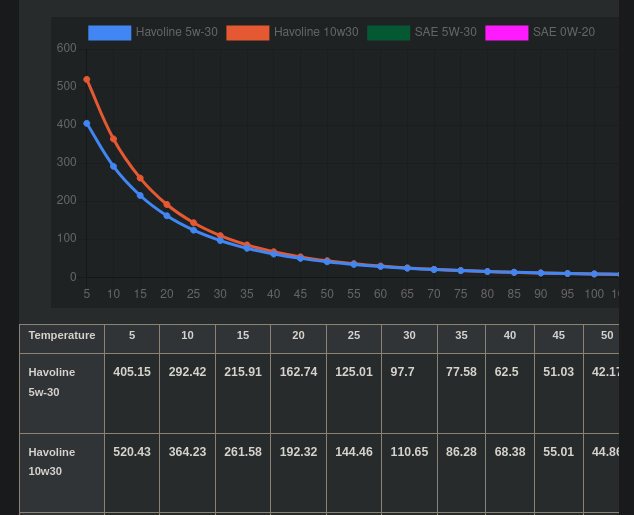
Task: Toggle the SAE 5W-30 green legend swatch
Action: click(389, 33)
